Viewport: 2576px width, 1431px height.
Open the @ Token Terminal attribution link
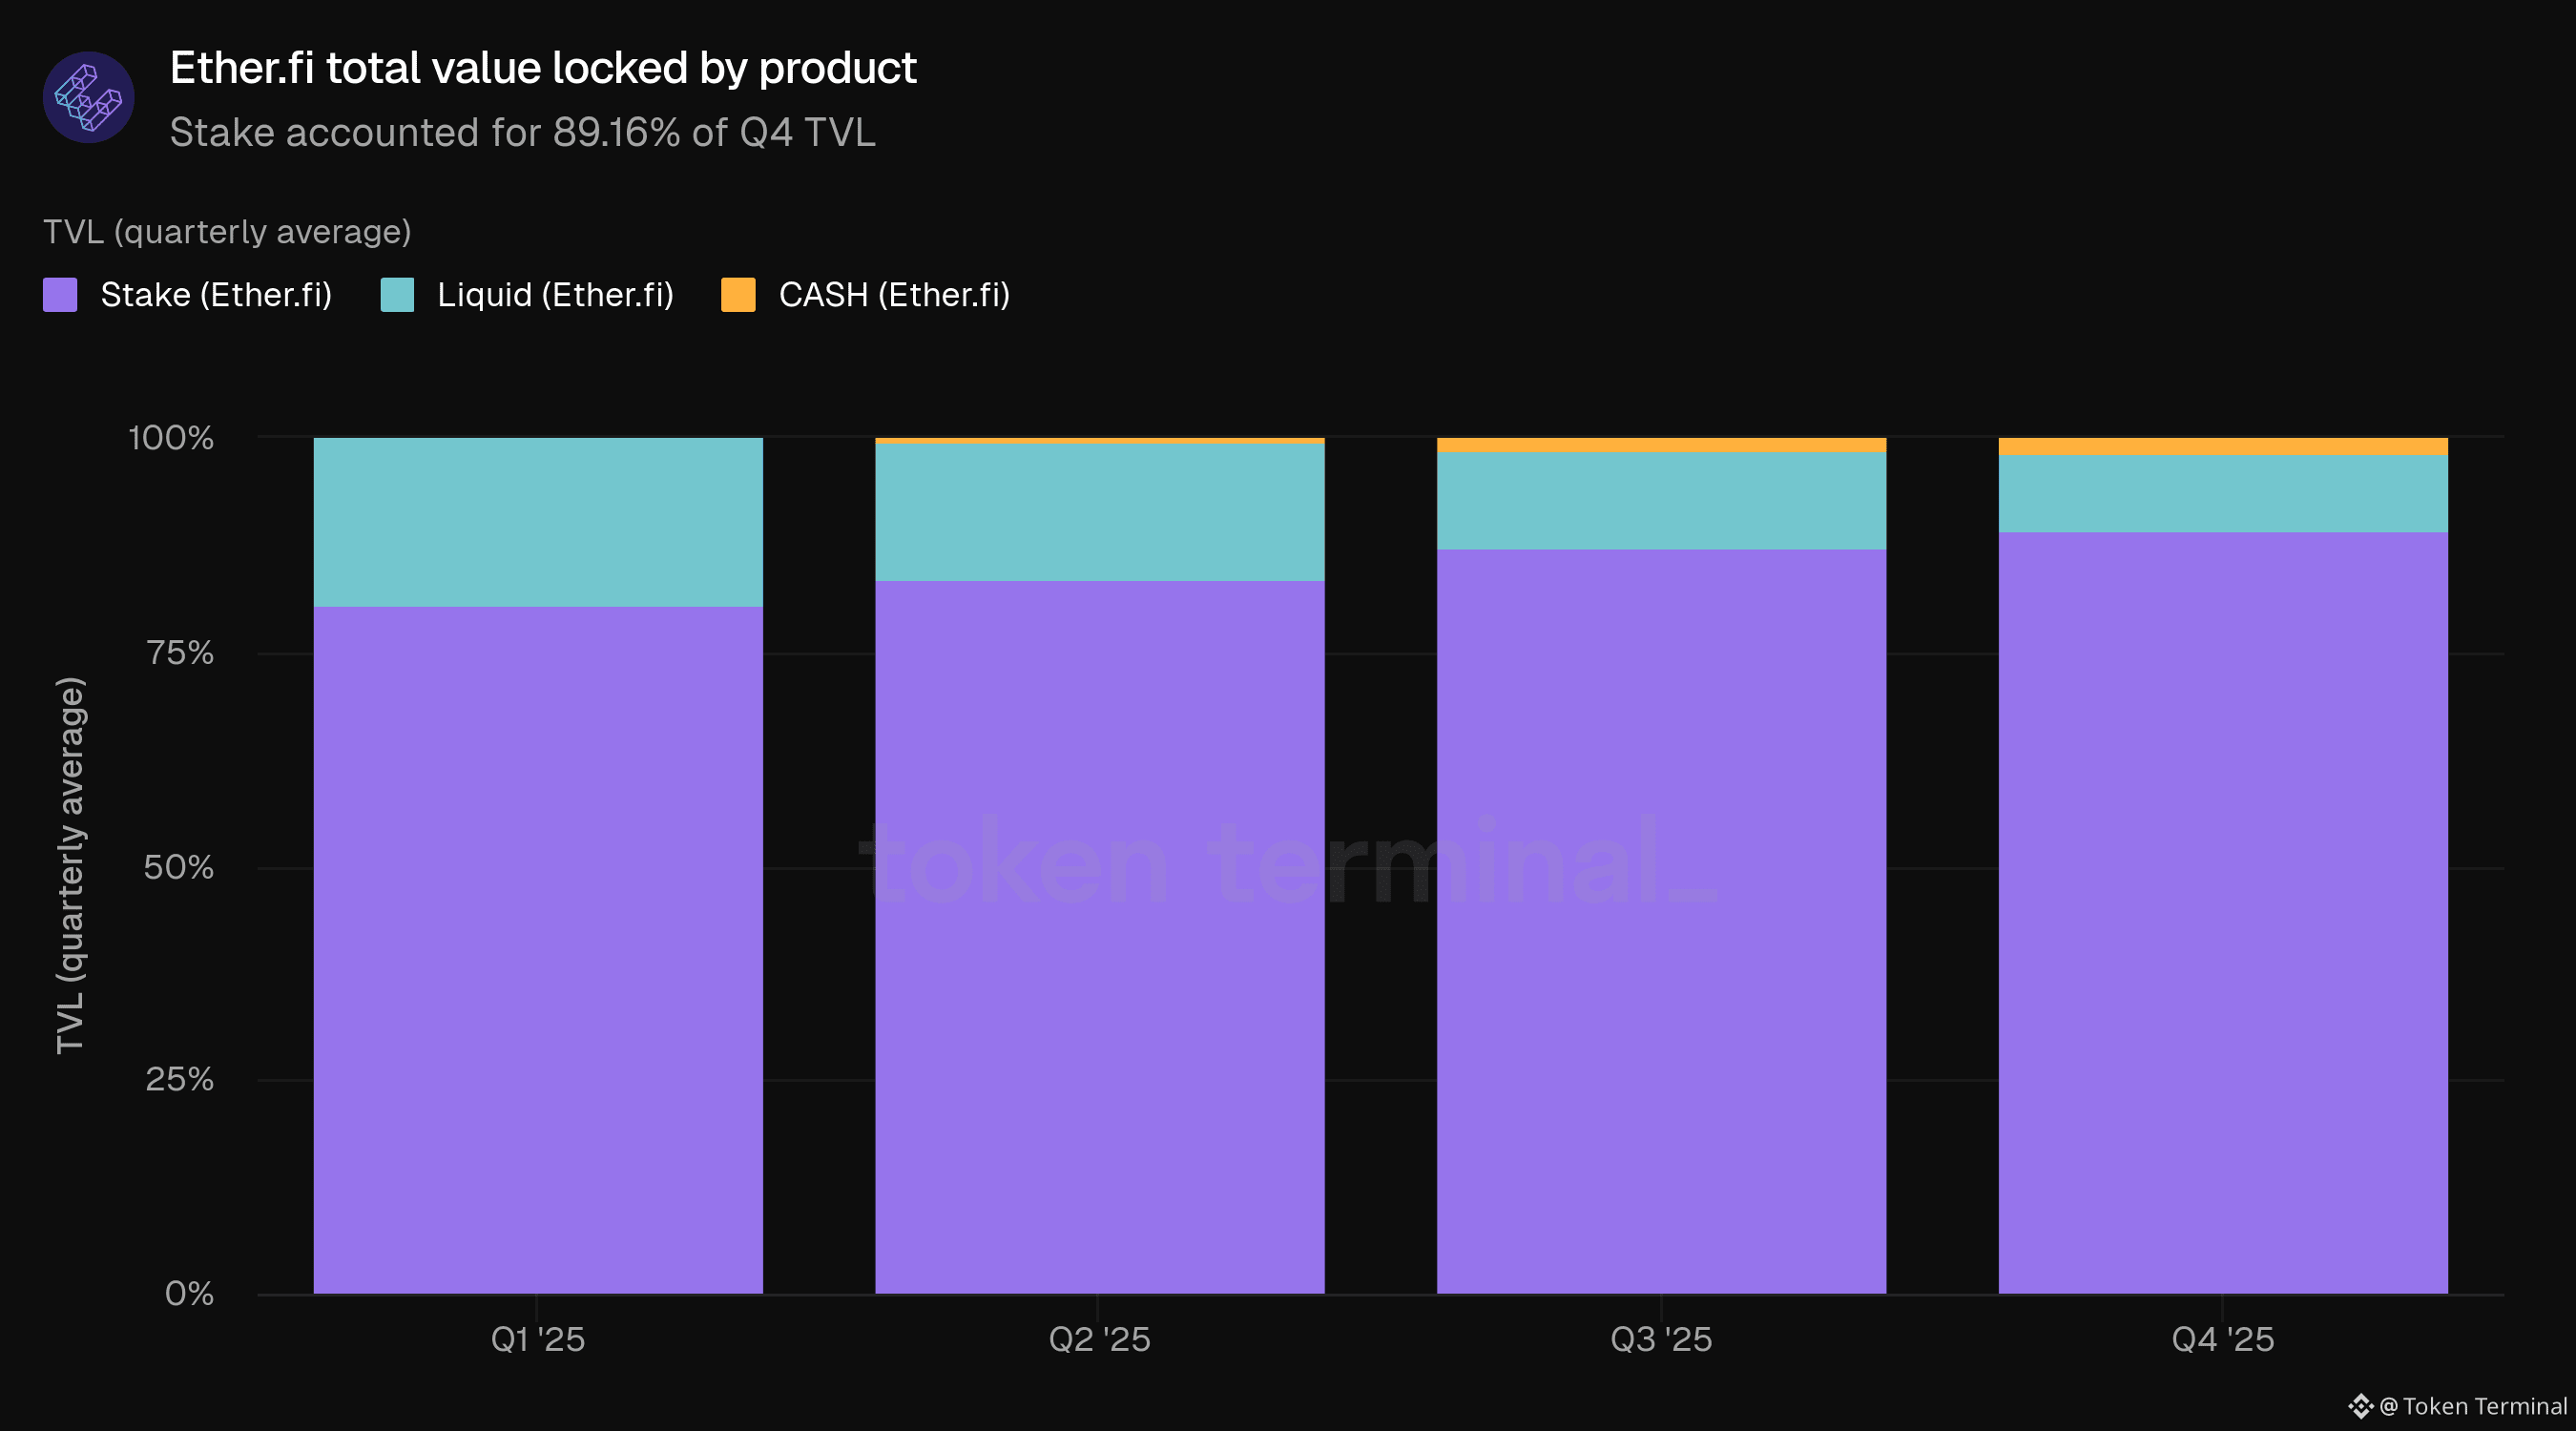tap(2473, 1406)
